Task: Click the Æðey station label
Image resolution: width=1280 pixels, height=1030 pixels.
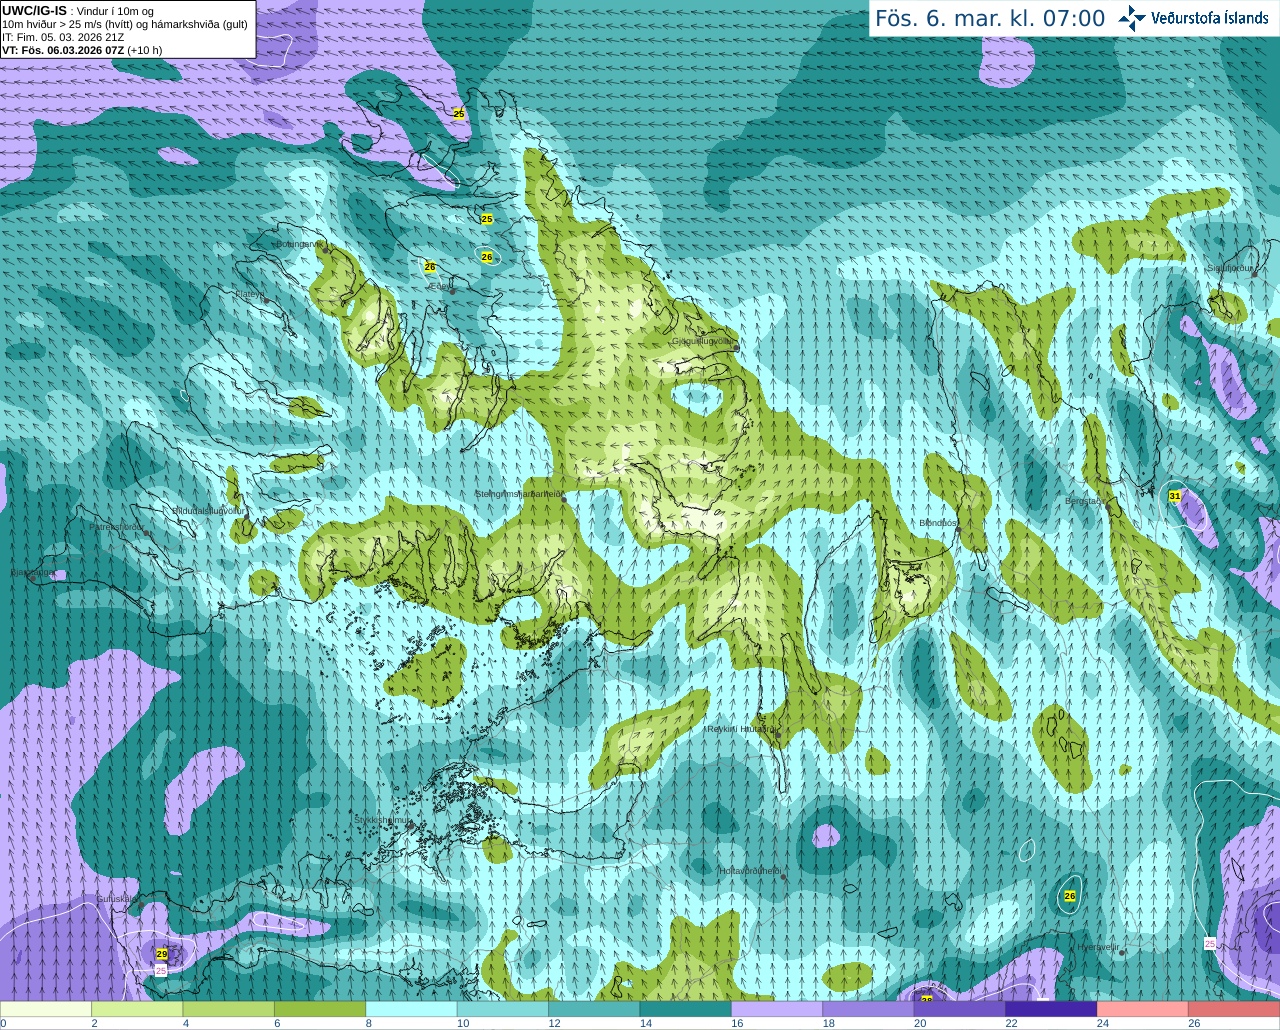Action: [440, 286]
